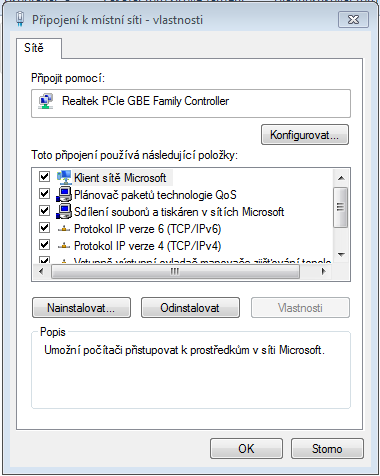Viewport: 380px width, 476px height.
Task: Switch to the Sítě tab
Action: (34, 48)
